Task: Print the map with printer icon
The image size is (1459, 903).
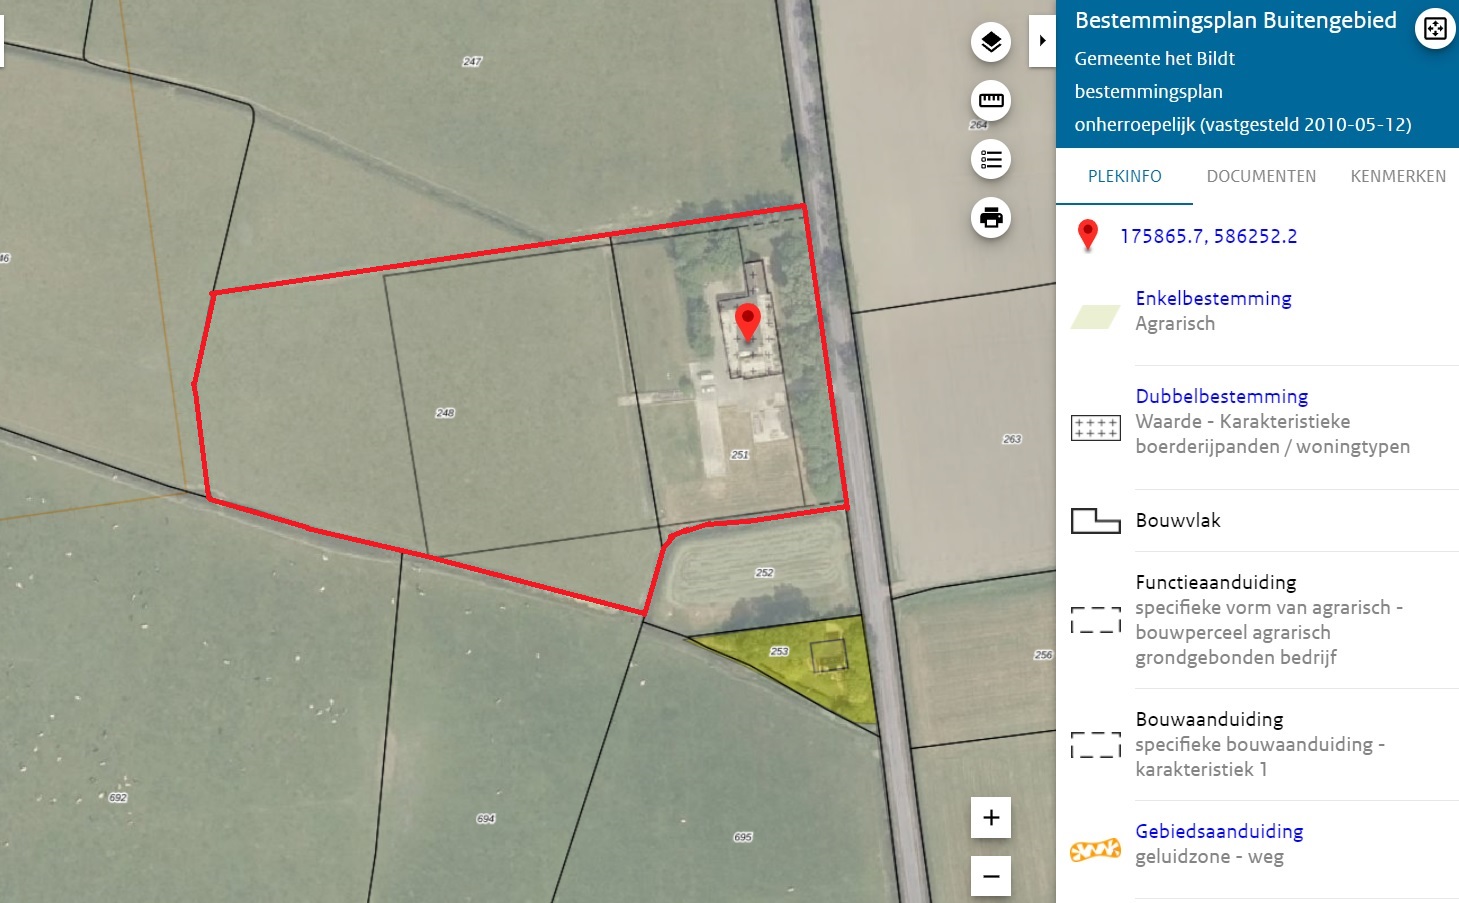Action: point(991,217)
